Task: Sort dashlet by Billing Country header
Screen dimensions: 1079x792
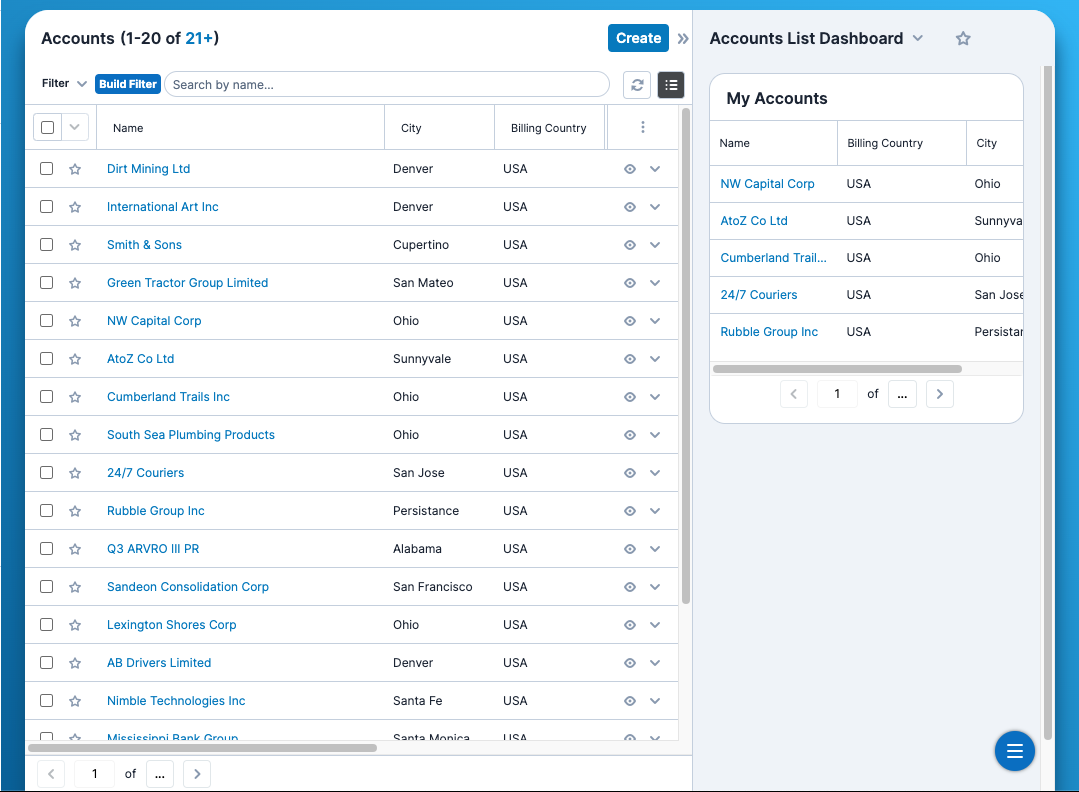Action: click(884, 143)
